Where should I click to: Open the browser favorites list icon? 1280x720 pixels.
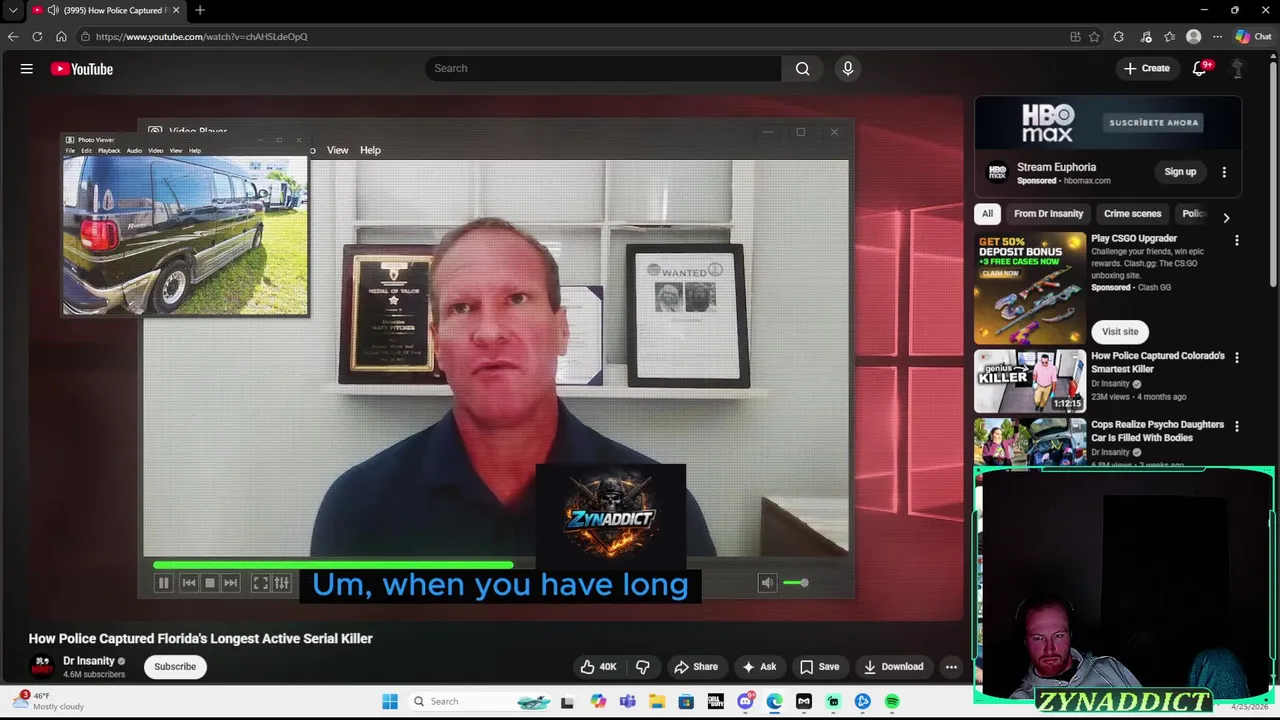[1169, 37]
